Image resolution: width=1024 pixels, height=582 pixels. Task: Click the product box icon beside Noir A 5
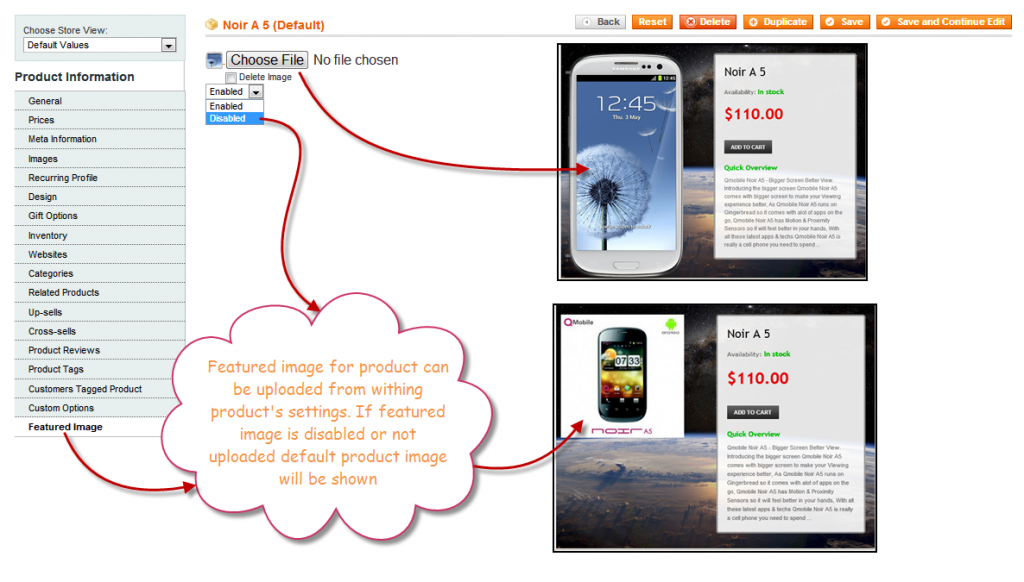[211, 25]
